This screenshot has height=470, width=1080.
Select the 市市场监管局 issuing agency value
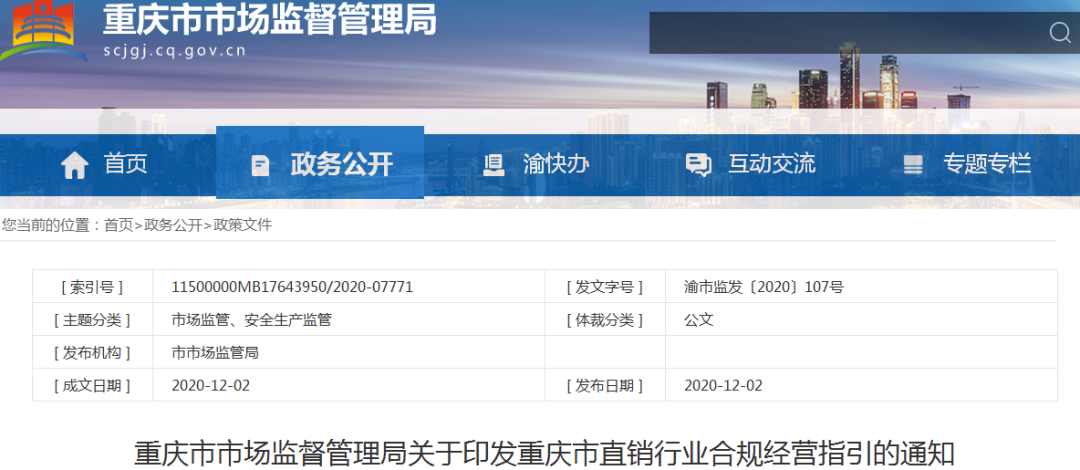(215, 354)
